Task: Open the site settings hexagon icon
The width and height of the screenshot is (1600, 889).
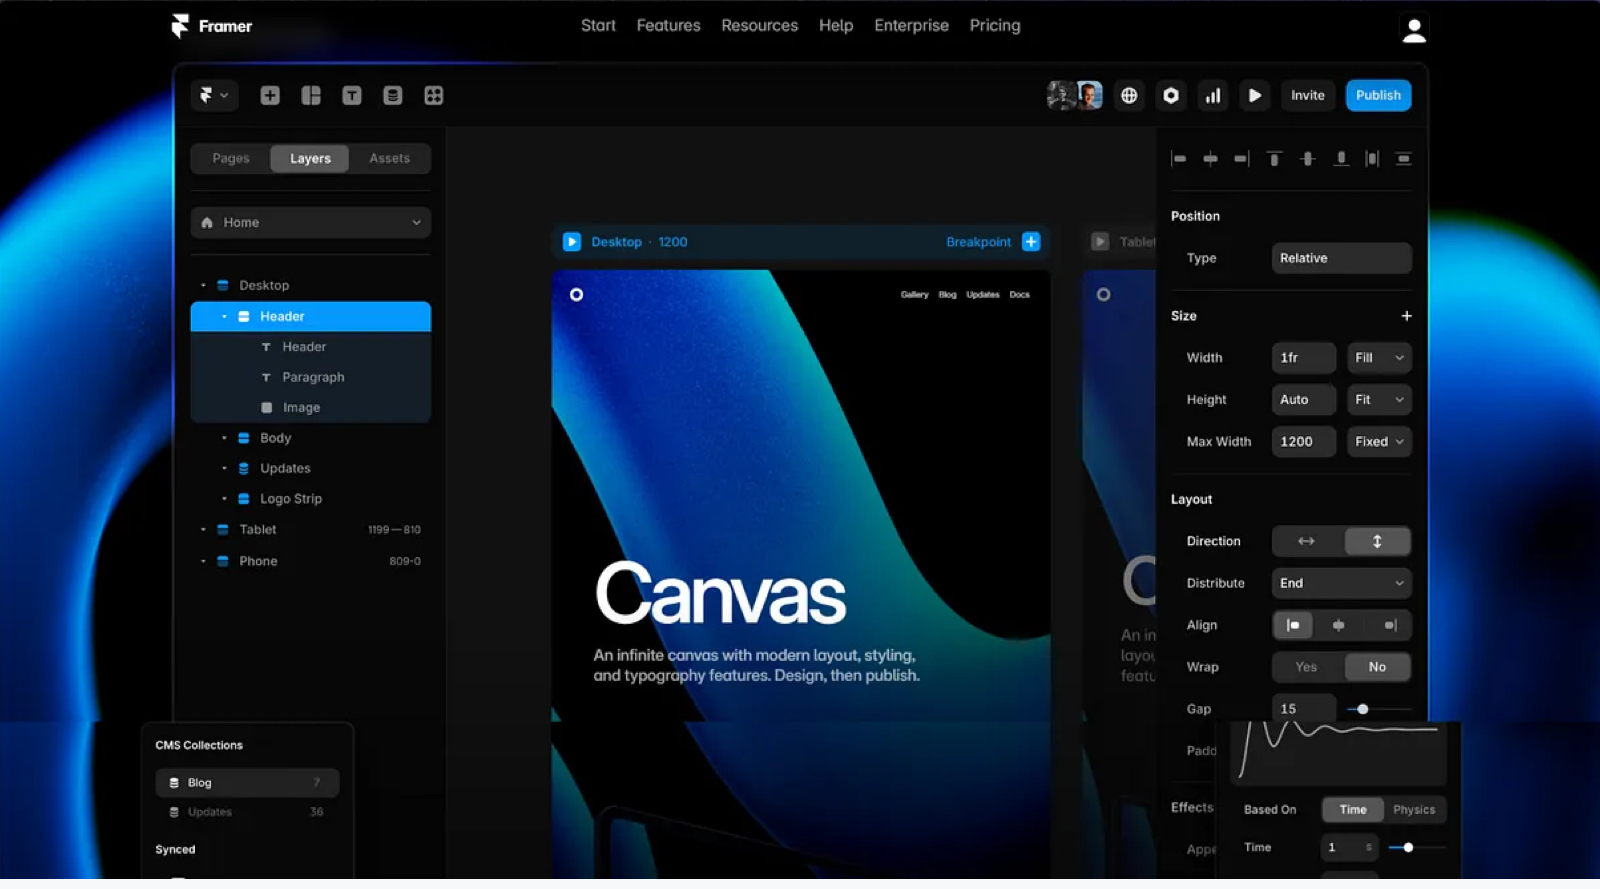Action: point(1171,95)
